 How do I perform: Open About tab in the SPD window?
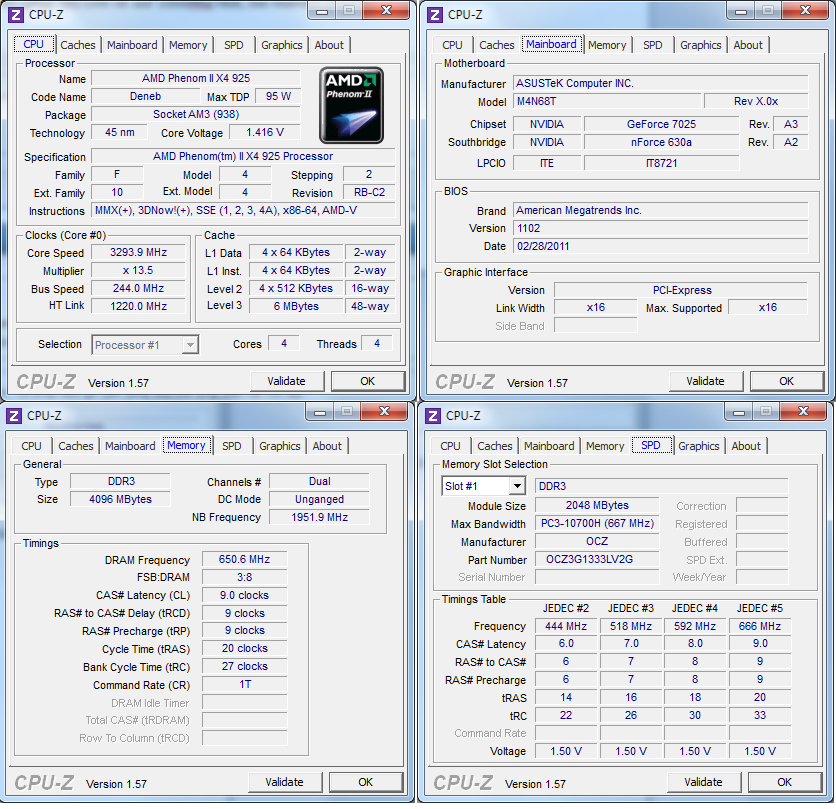coord(746,446)
